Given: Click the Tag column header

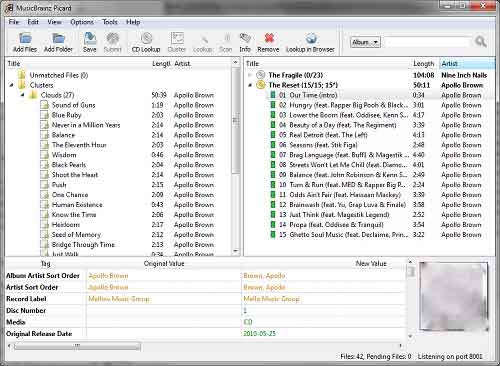Looking at the screenshot, I should coord(46,264).
